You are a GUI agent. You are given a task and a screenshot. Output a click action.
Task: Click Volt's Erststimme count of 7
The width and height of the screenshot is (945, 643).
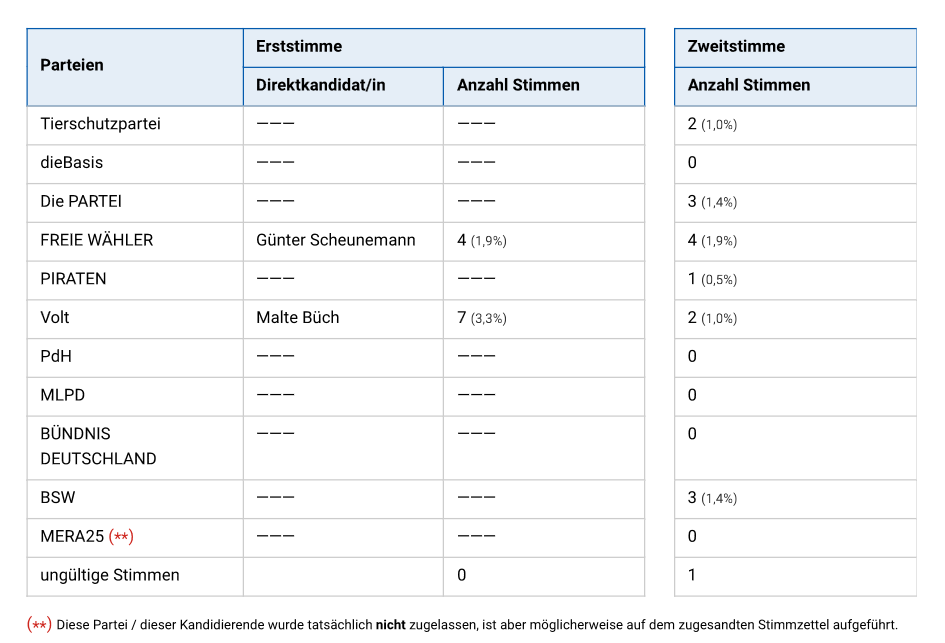462,317
